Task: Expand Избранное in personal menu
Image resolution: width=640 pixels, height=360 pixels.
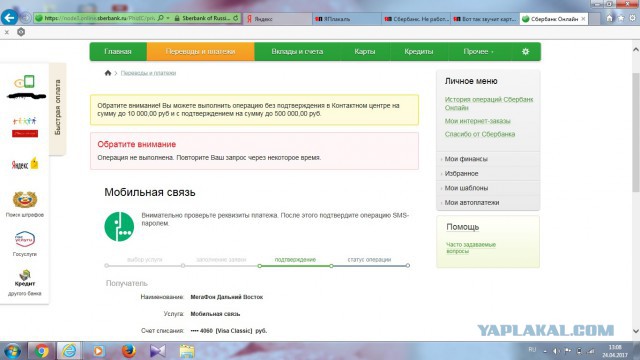Action: click(488, 173)
